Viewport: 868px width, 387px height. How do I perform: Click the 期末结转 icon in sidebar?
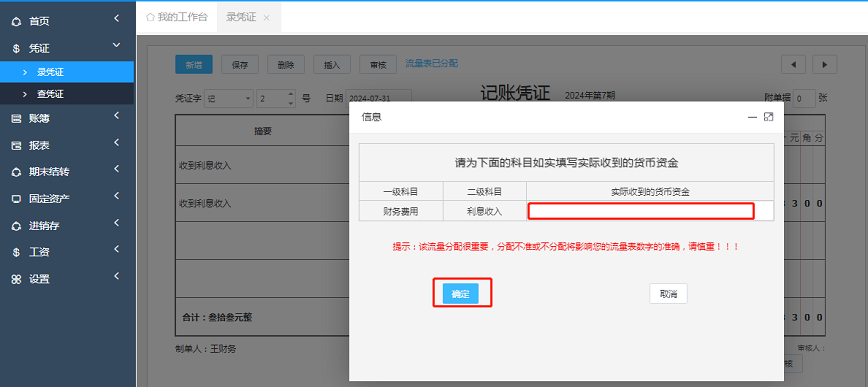(16, 172)
